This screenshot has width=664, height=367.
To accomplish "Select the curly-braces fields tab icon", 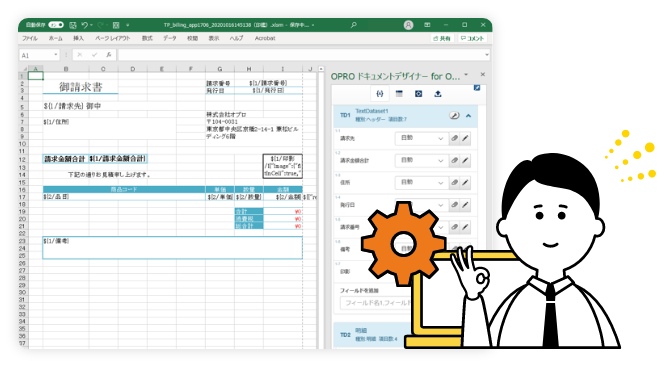I will (x=380, y=94).
